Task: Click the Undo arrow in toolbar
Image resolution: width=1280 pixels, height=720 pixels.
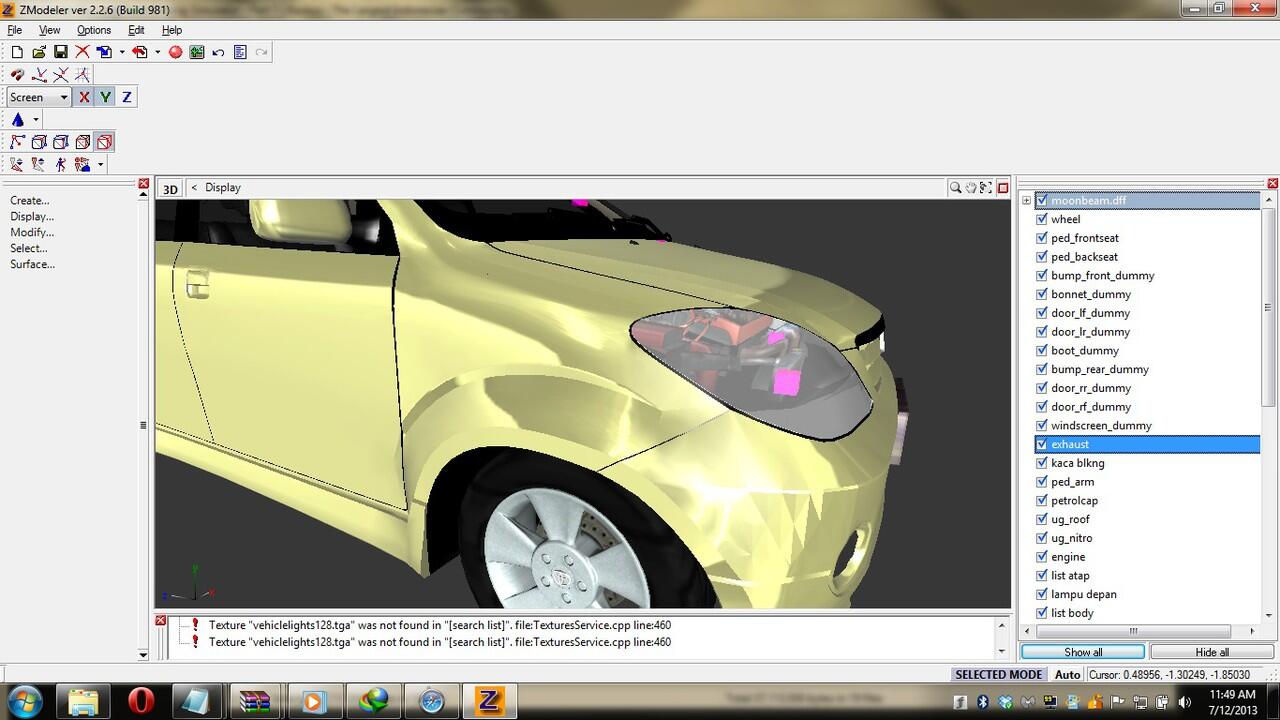Action: [218, 52]
